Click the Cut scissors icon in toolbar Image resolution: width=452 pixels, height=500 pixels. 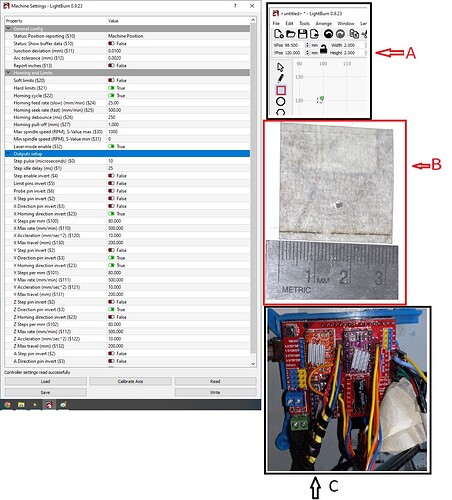(x=364, y=34)
